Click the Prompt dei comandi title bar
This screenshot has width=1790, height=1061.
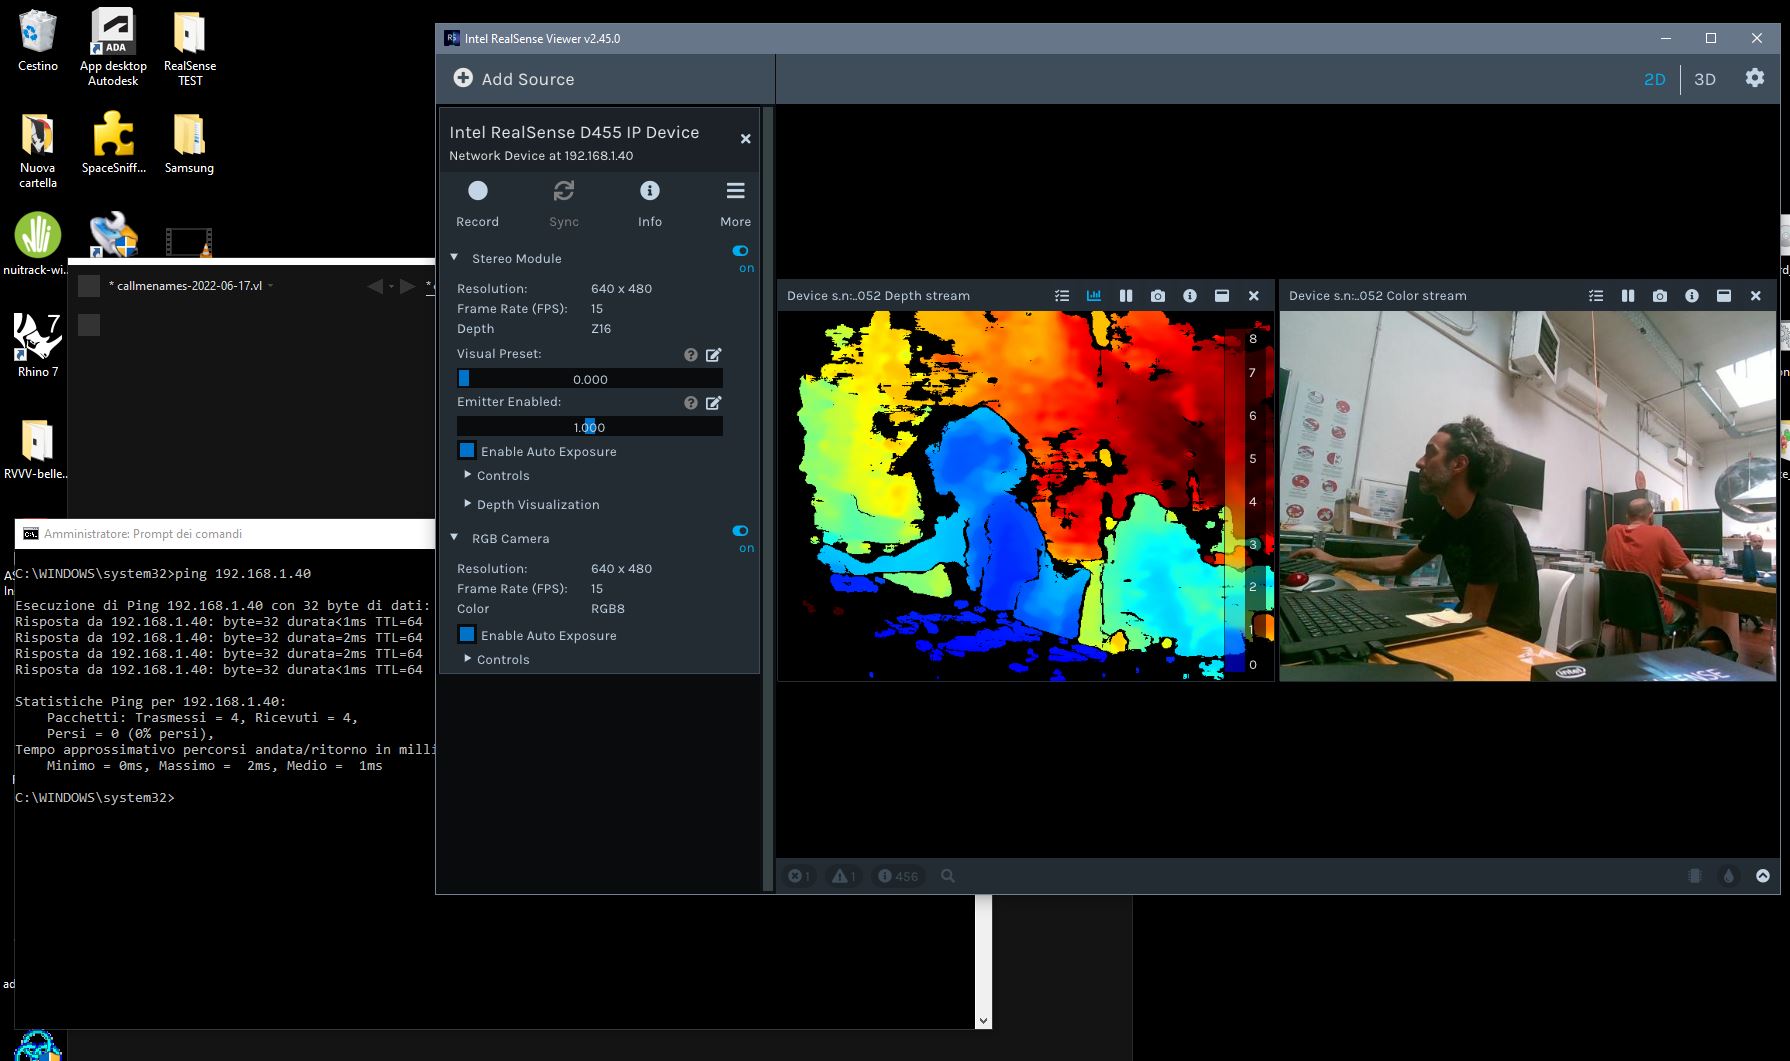pos(225,534)
